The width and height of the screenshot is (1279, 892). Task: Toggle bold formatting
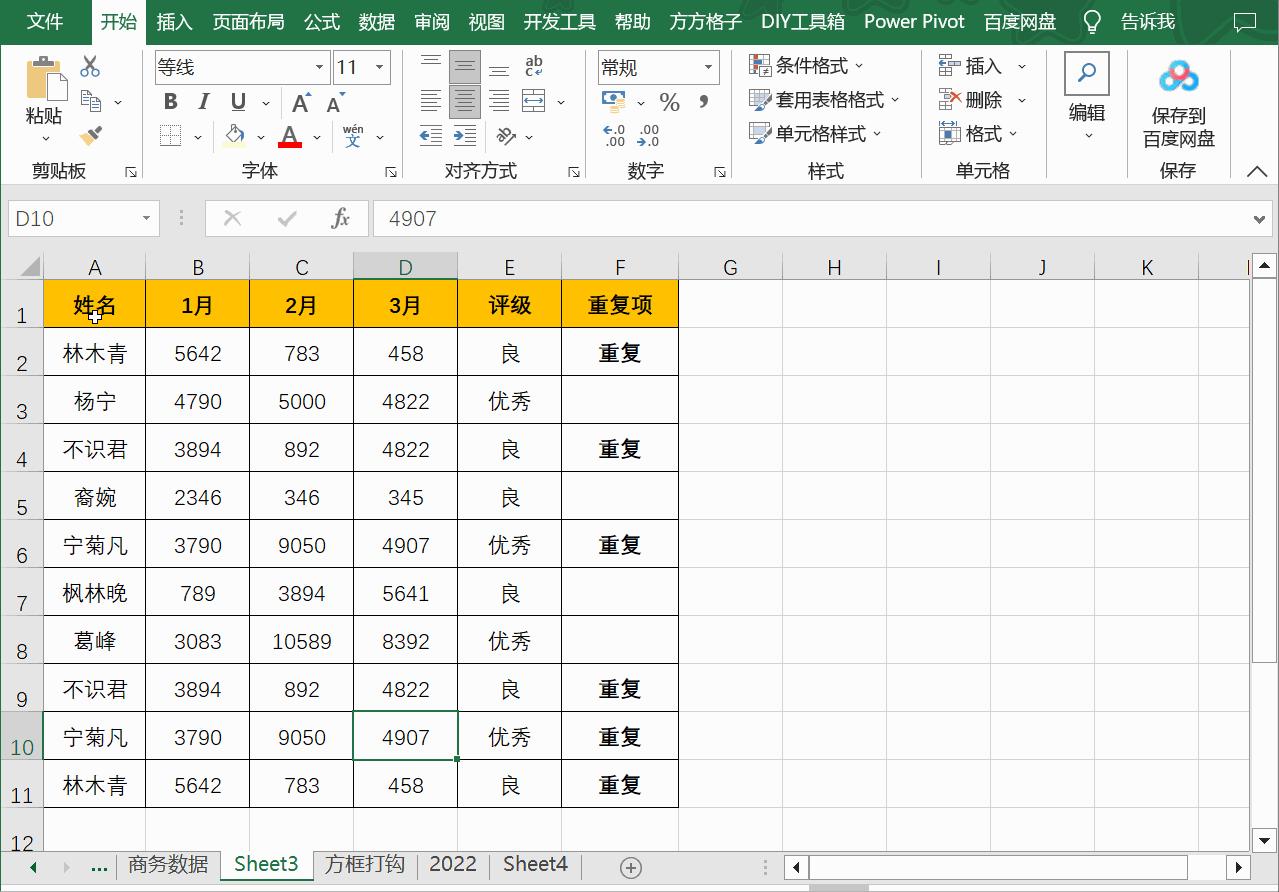[x=170, y=101]
